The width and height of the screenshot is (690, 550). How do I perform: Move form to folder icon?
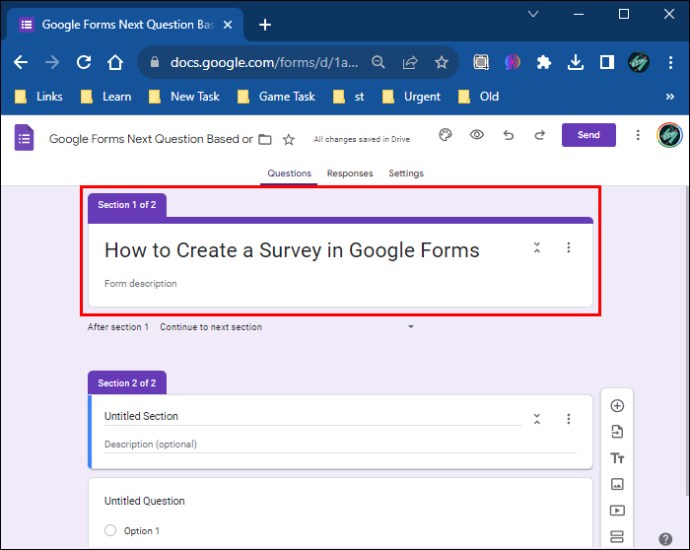tap(264, 139)
